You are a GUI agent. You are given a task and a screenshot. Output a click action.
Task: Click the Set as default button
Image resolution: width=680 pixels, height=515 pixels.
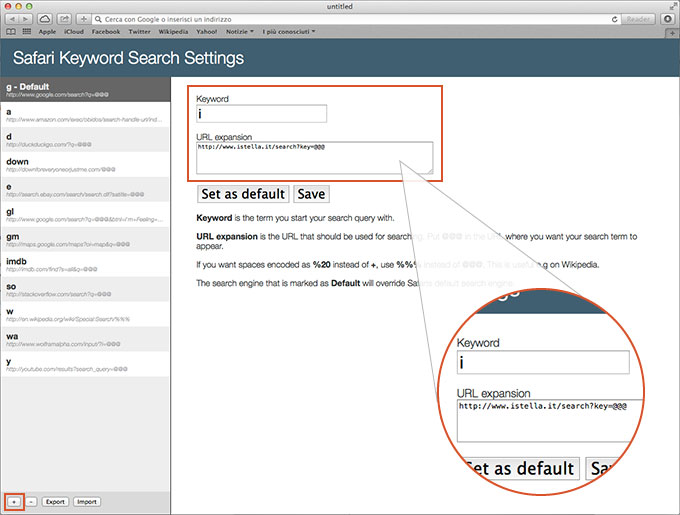click(243, 194)
